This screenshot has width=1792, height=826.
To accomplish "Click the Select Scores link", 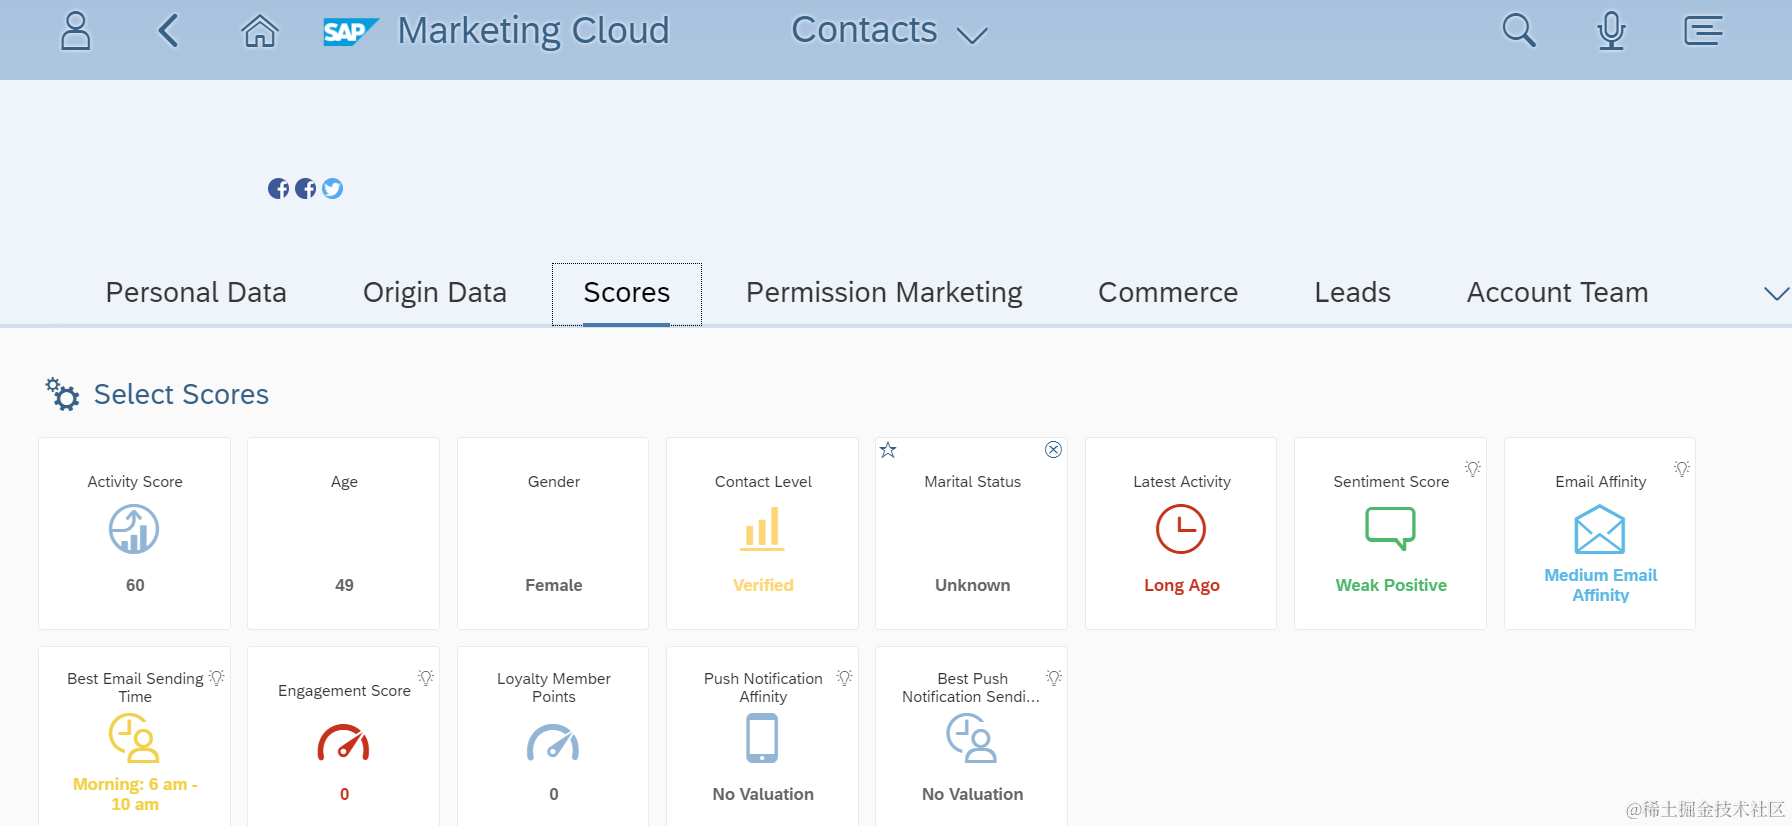I will [181, 395].
